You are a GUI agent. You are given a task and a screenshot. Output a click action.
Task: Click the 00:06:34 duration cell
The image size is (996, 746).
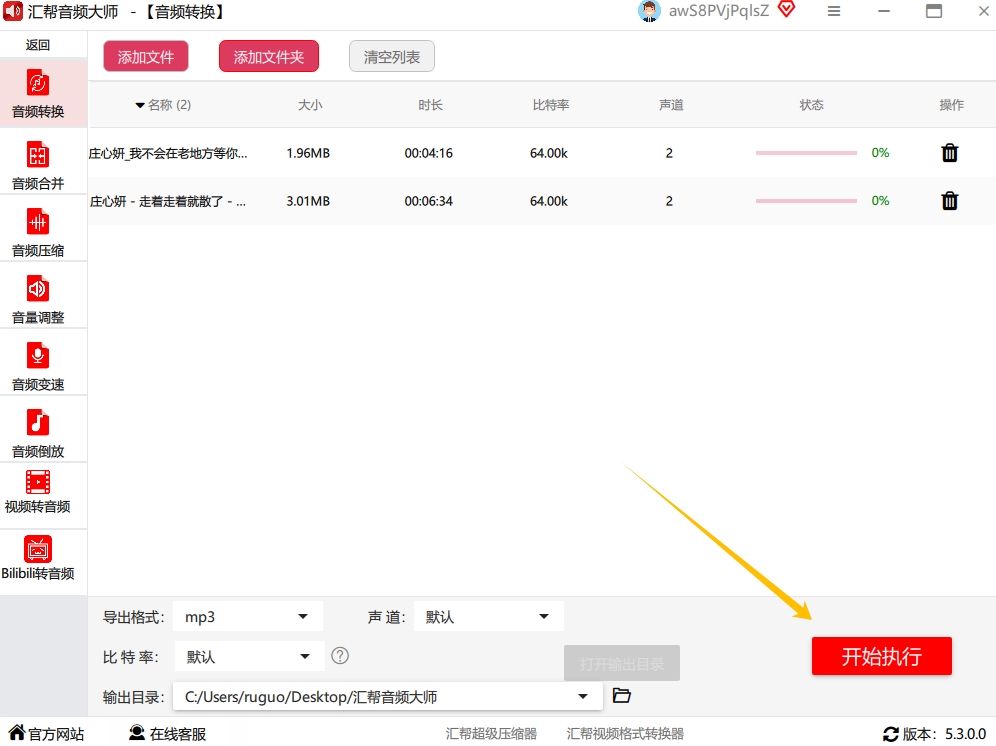click(429, 201)
